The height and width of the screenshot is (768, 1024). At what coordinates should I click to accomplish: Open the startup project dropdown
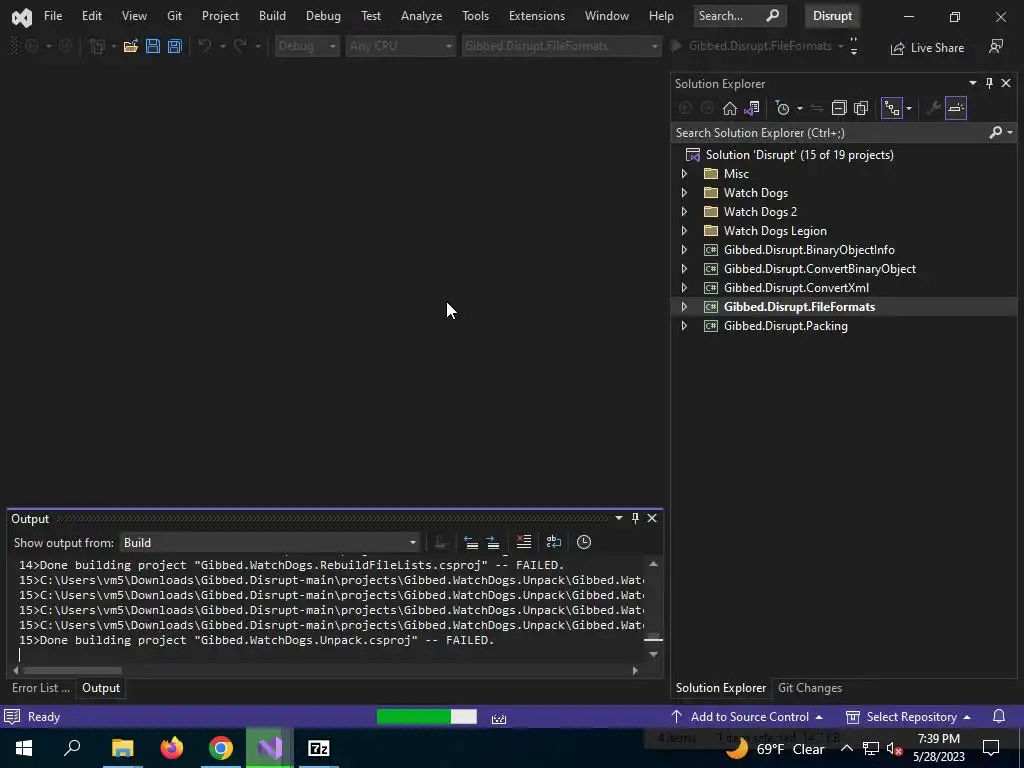pyautogui.click(x=562, y=46)
